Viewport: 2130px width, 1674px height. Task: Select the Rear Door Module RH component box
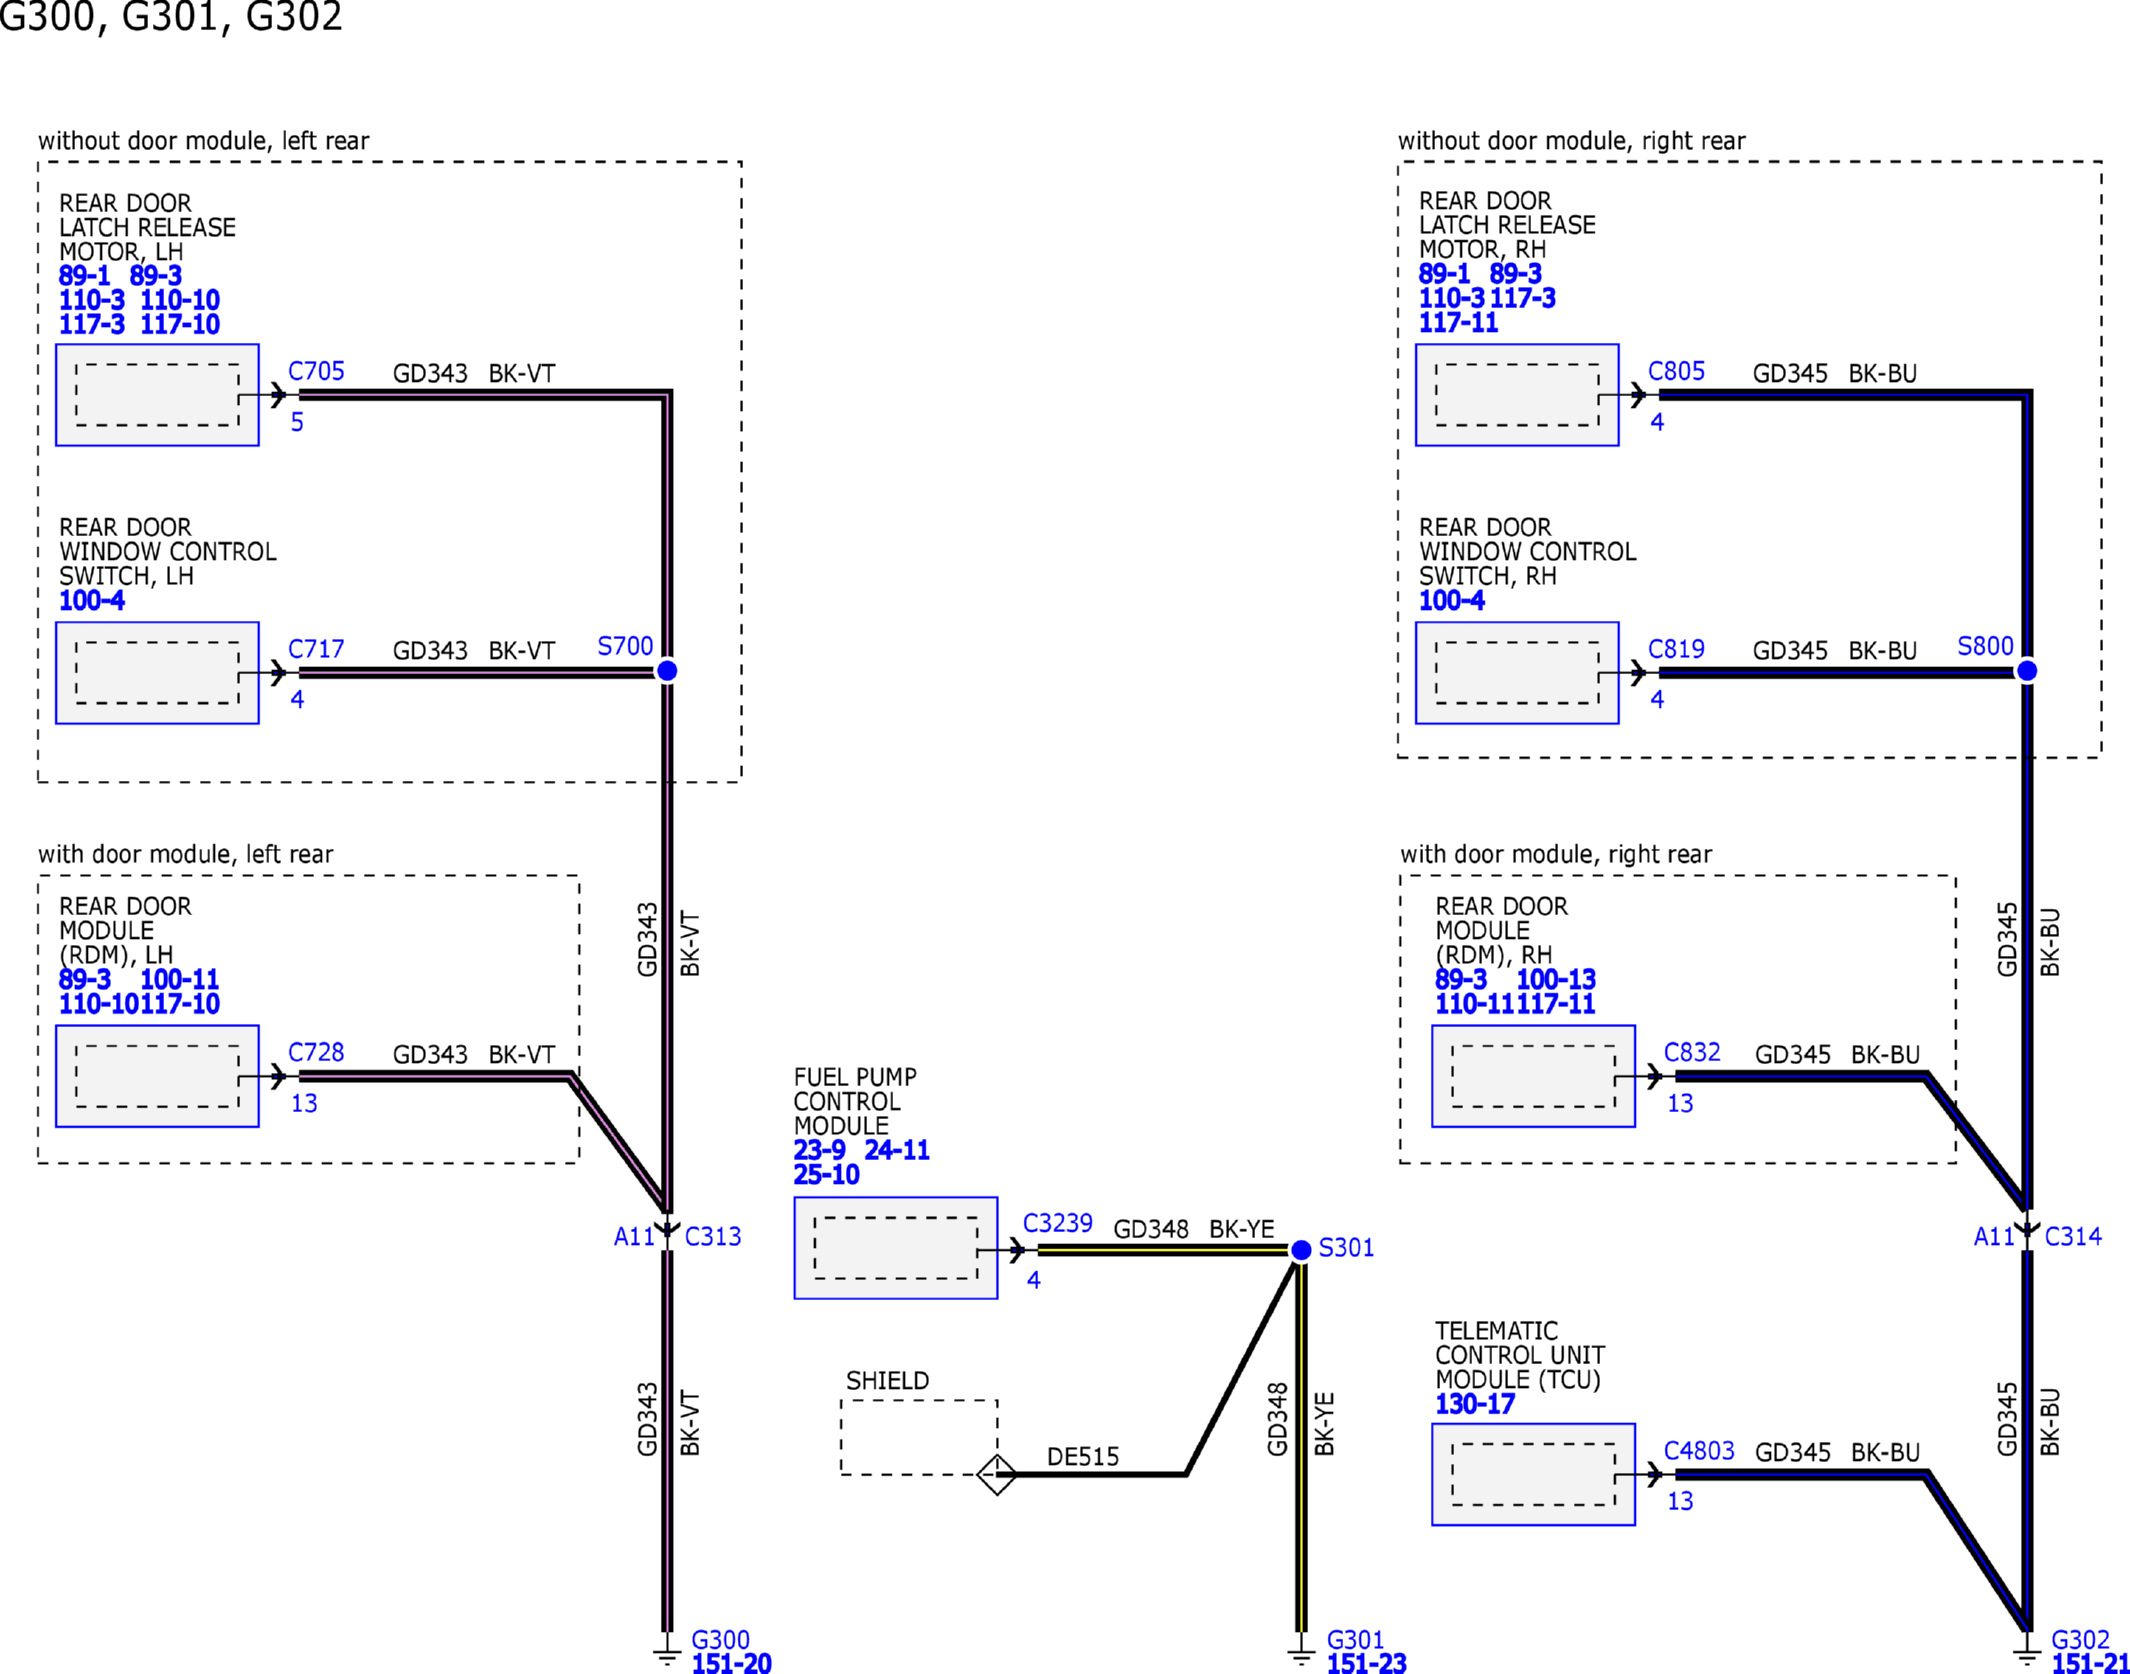(1532, 1077)
